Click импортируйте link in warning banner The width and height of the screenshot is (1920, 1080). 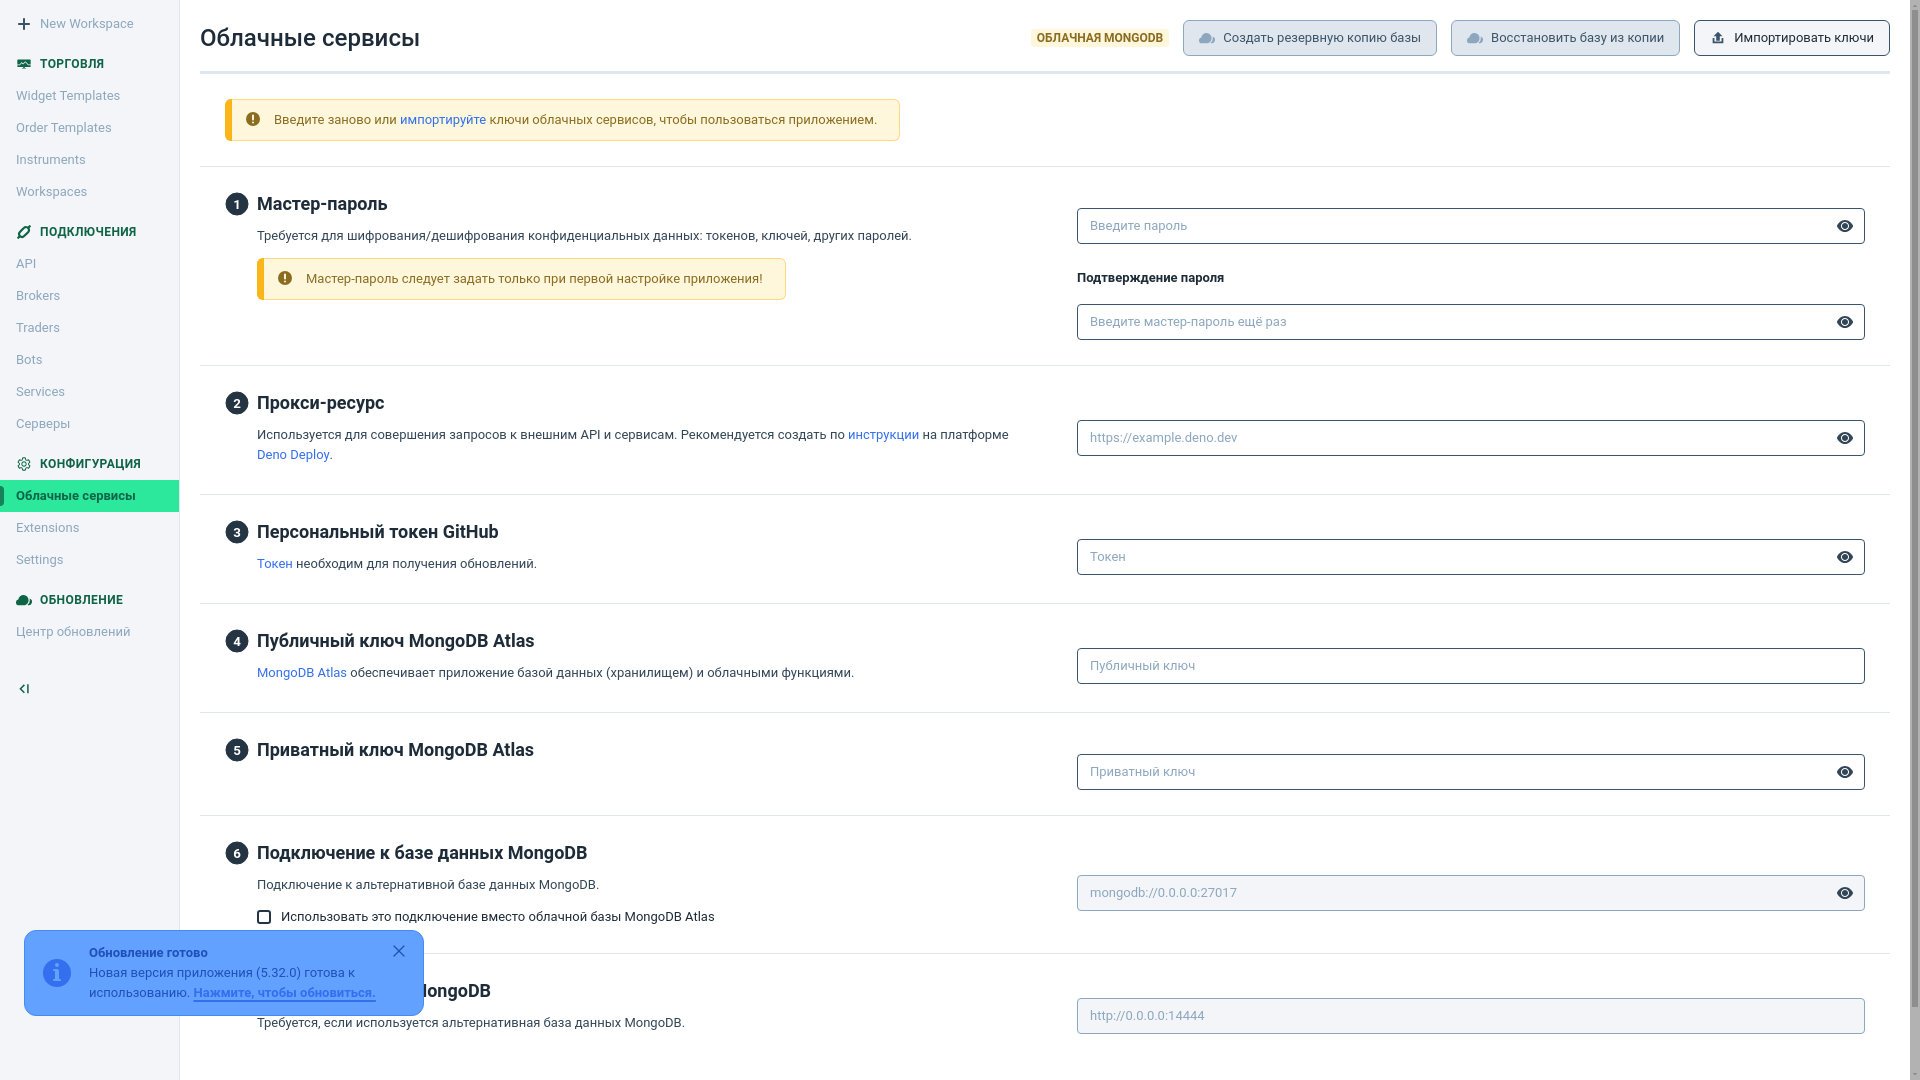[x=443, y=120]
